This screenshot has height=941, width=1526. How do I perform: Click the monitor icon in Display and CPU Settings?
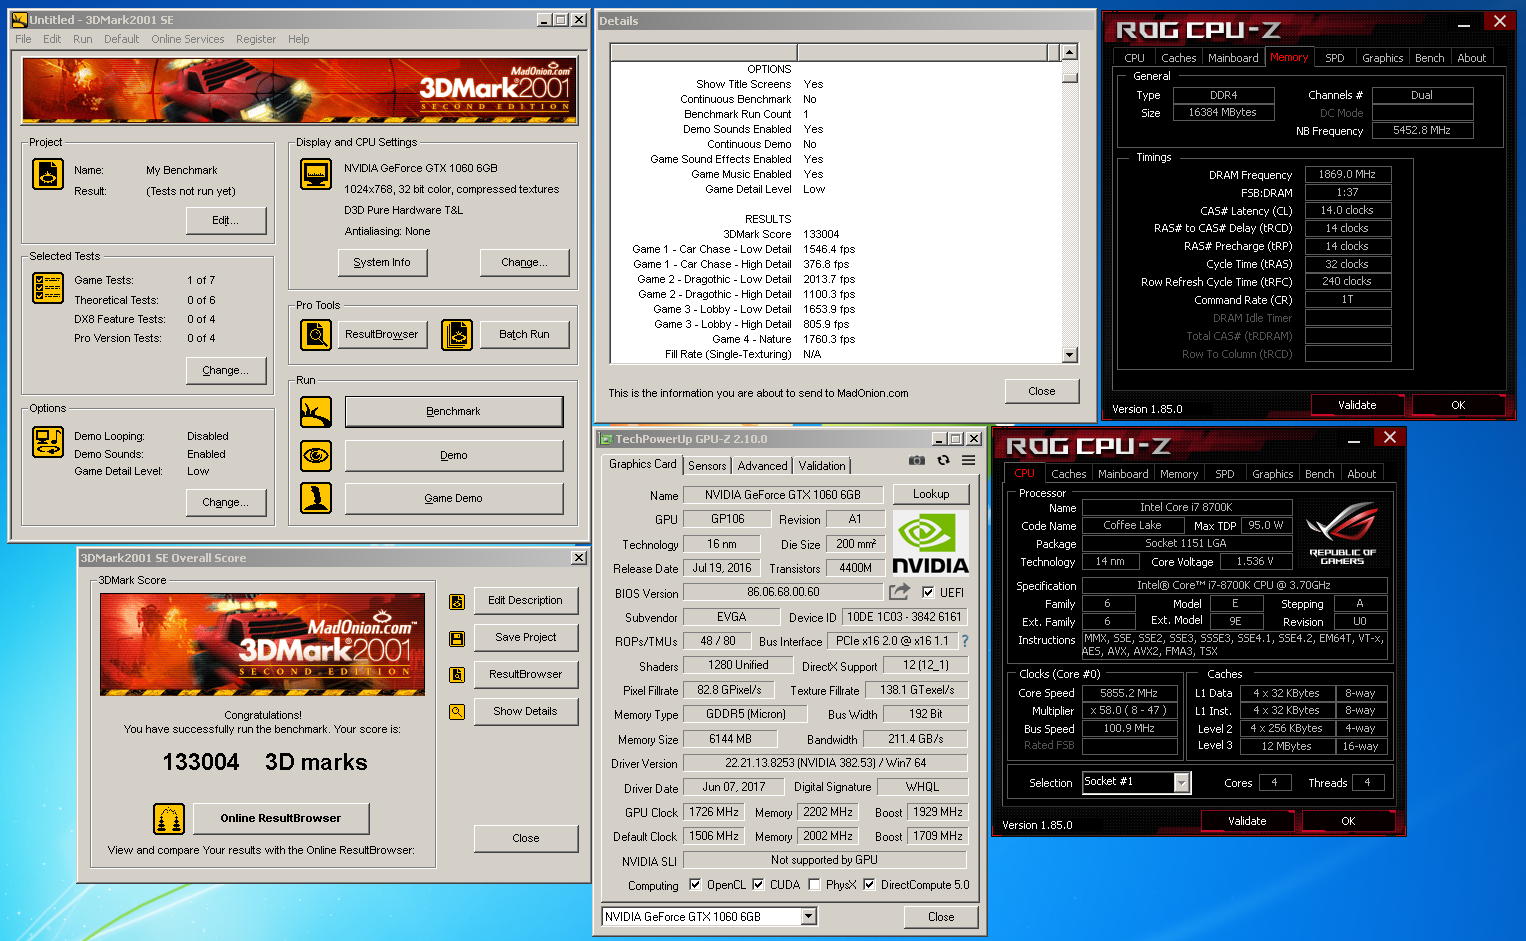coord(316,174)
